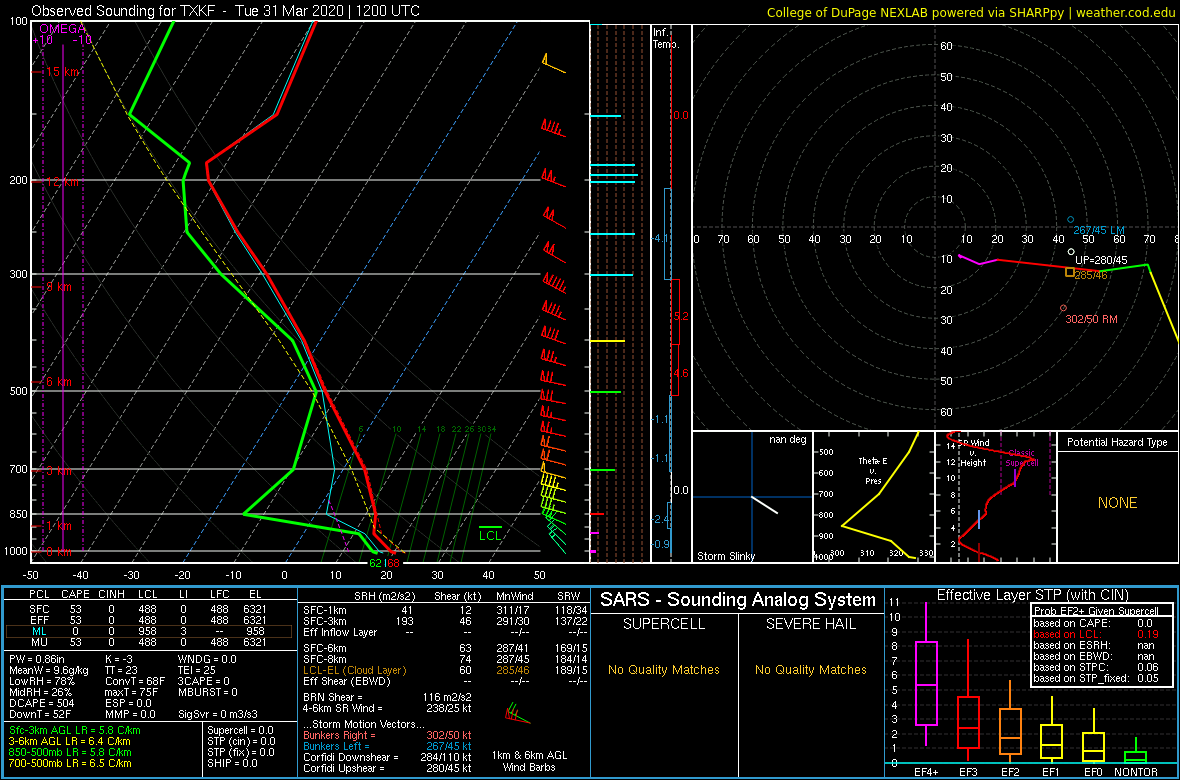Screen dimensions: 1180x780
Task: Click the red surface temperature value 68
Action: point(393,562)
